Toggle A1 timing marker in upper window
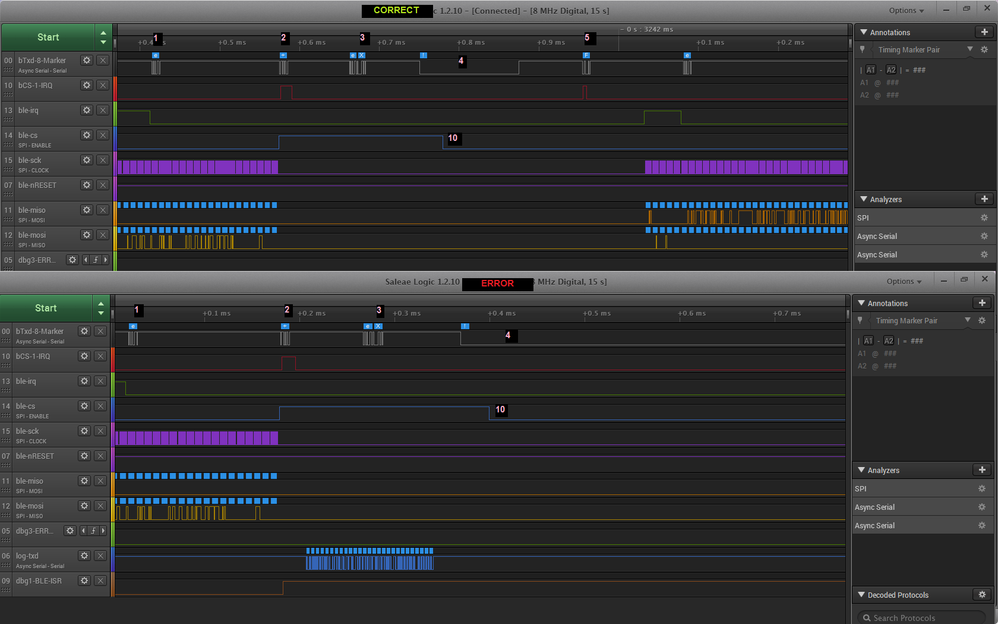The width and height of the screenshot is (998, 624). coord(870,70)
